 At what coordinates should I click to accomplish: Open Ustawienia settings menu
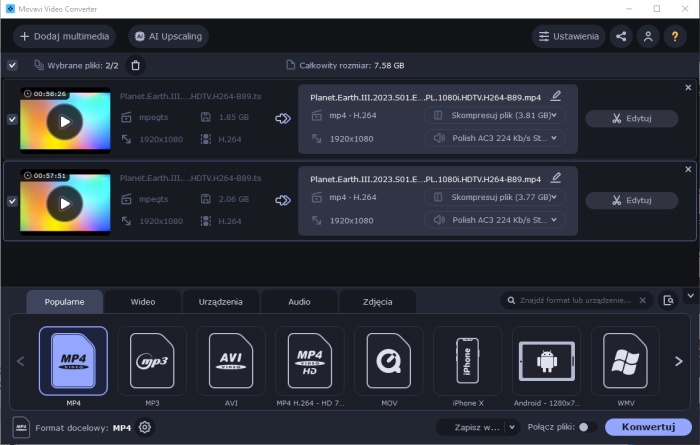click(568, 36)
